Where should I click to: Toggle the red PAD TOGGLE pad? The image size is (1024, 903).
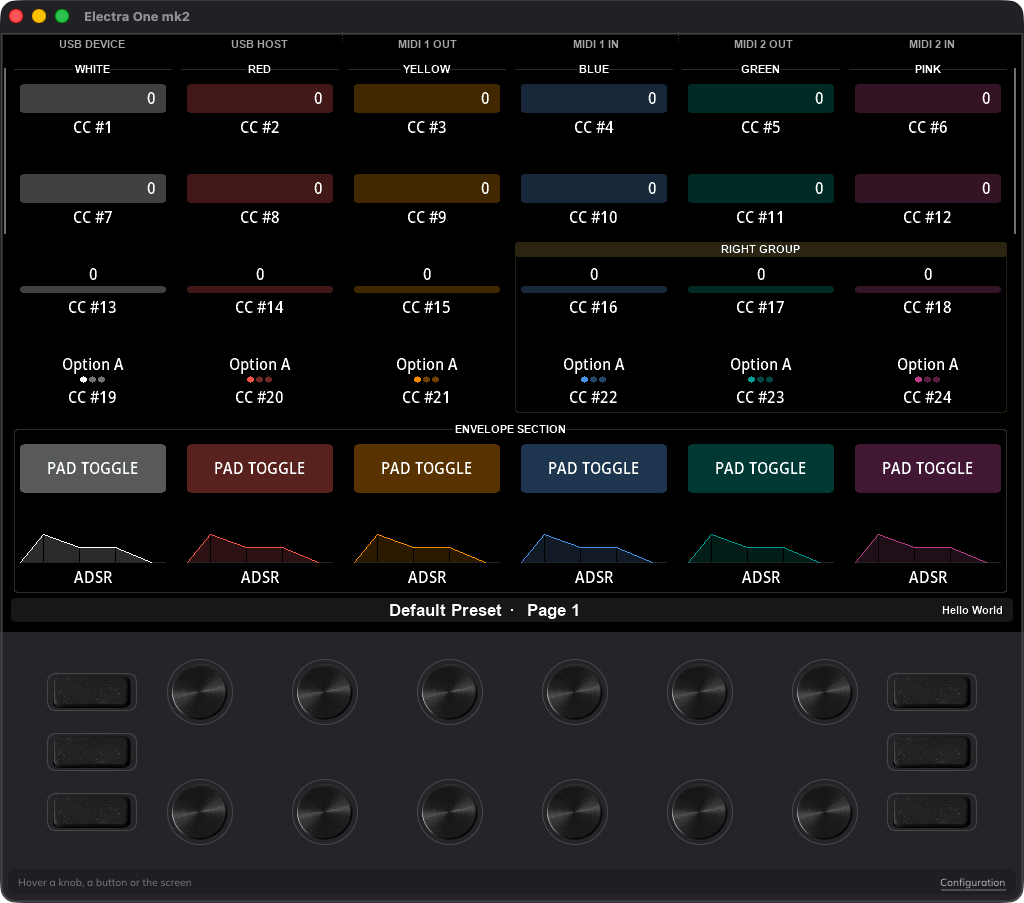coord(260,468)
